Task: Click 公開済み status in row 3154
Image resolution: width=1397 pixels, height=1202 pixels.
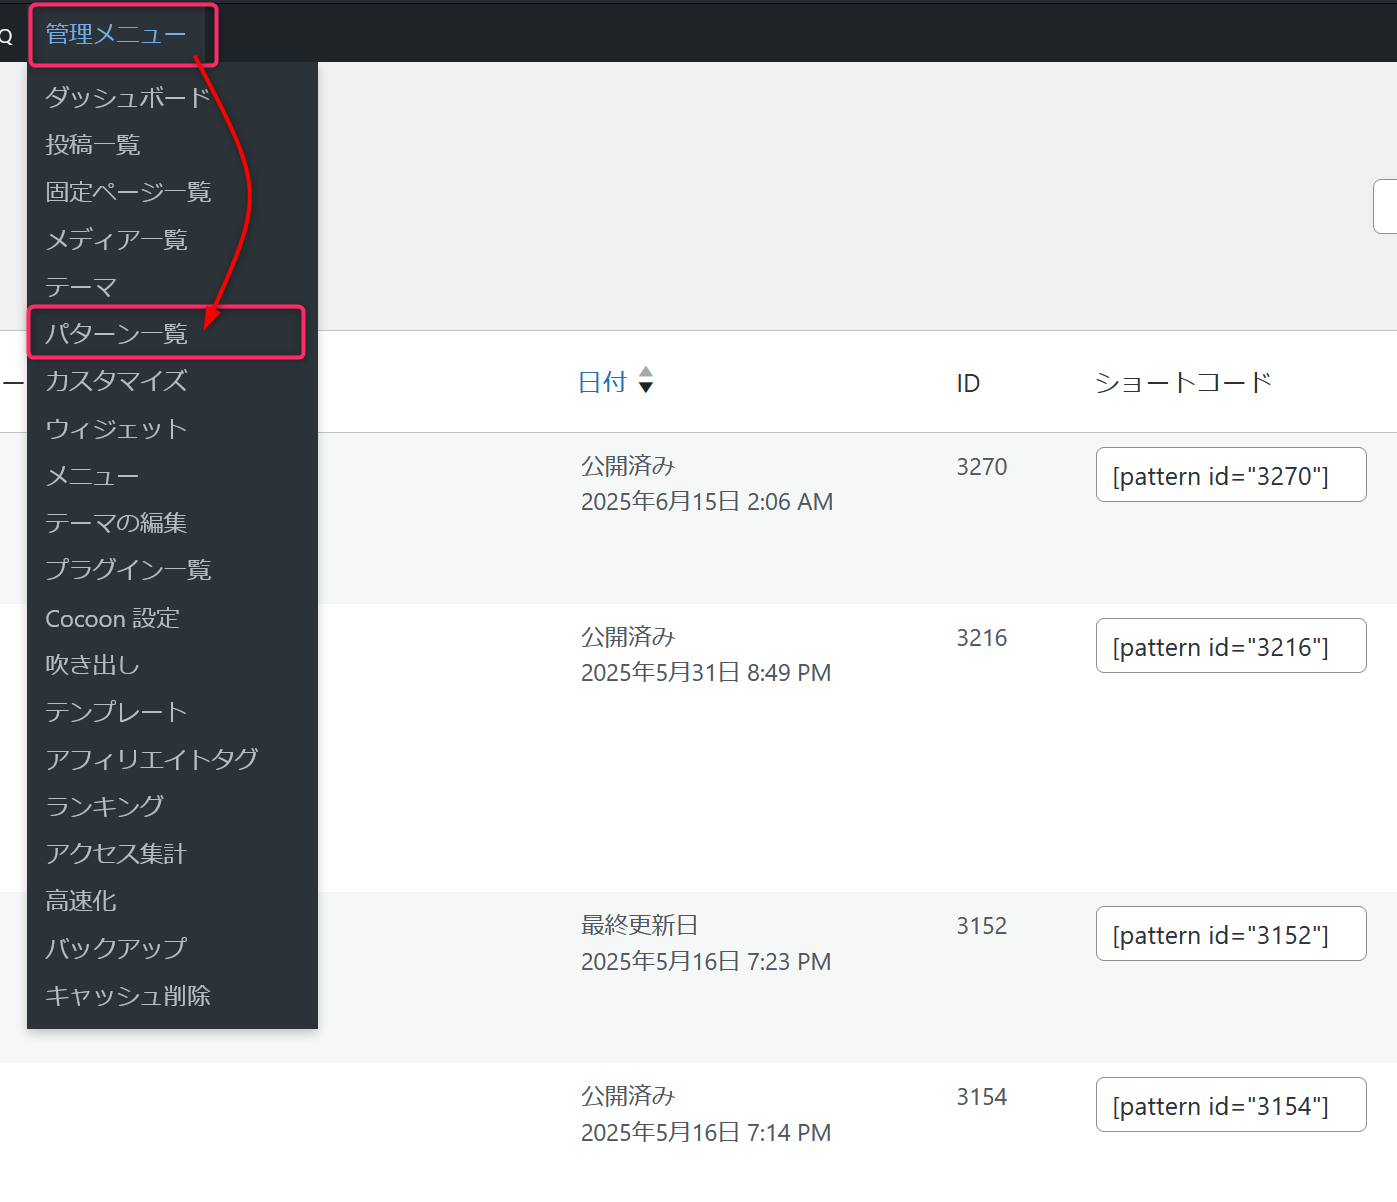Action: click(x=628, y=1096)
